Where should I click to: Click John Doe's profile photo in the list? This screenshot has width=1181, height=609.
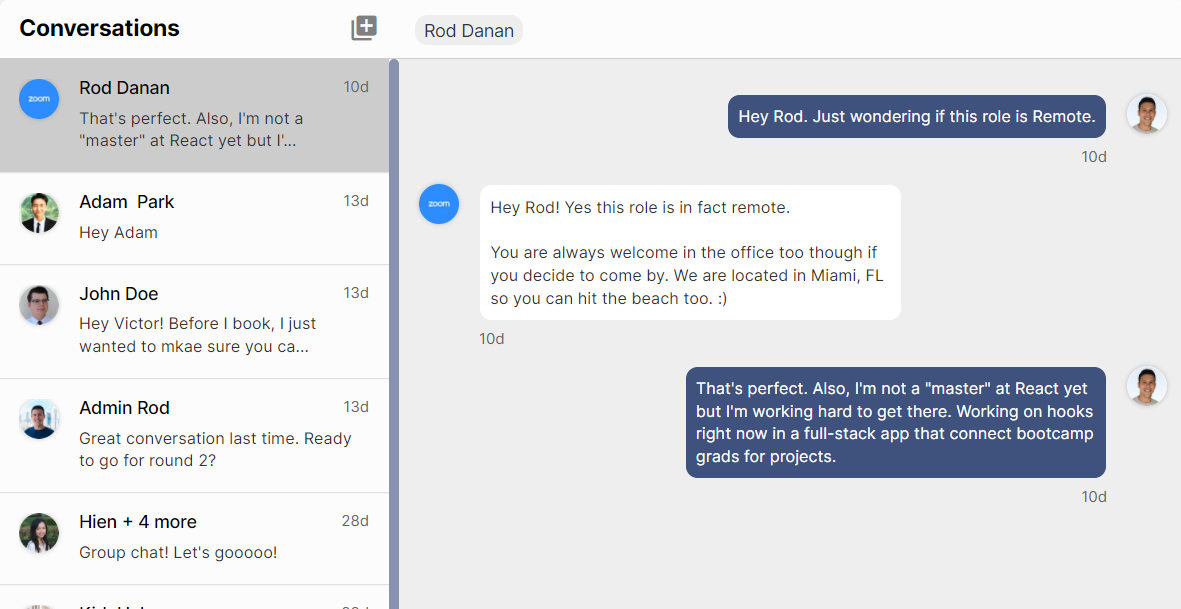(39, 305)
